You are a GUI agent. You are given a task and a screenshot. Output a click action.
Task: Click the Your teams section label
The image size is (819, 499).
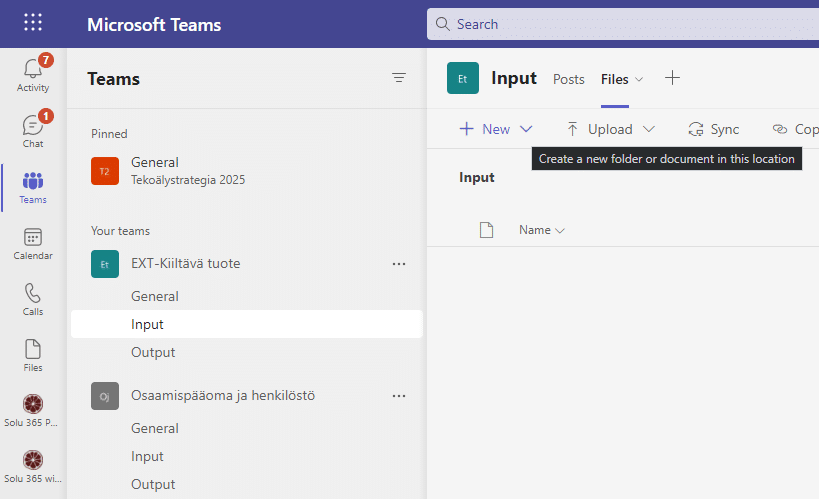120,231
